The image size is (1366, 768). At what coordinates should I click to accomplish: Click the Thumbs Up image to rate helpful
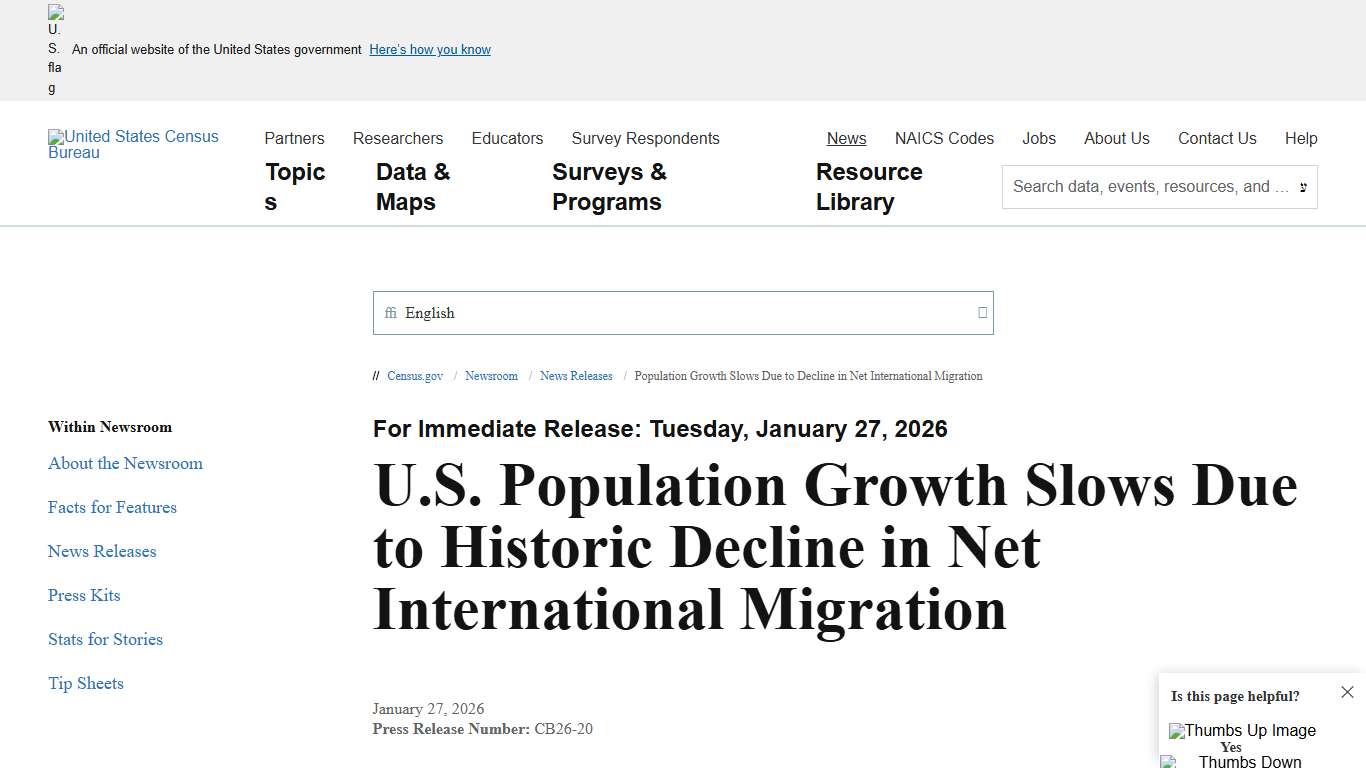click(1242, 731)
